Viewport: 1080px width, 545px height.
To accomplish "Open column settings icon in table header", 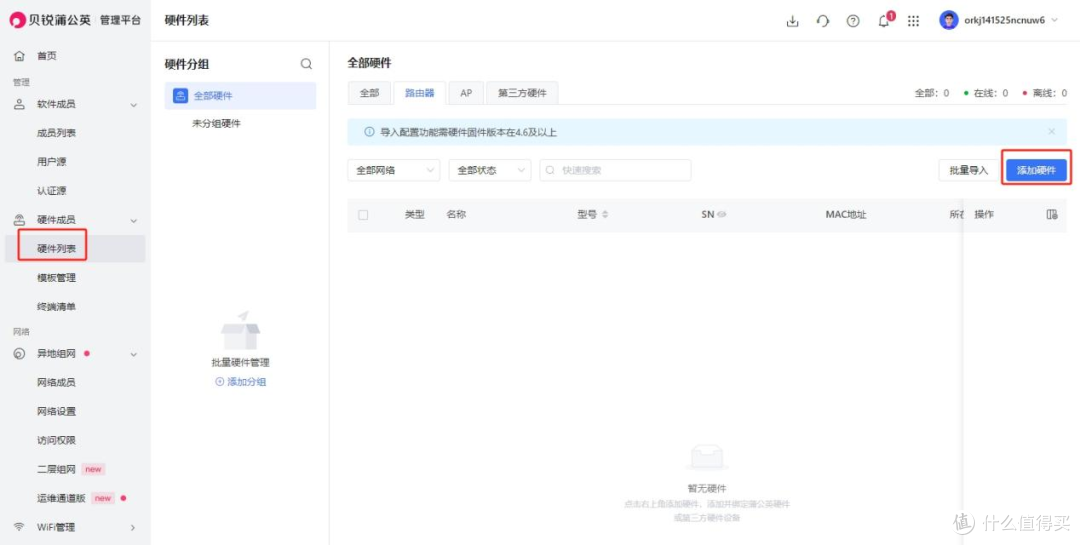I will pos(1052,215).
